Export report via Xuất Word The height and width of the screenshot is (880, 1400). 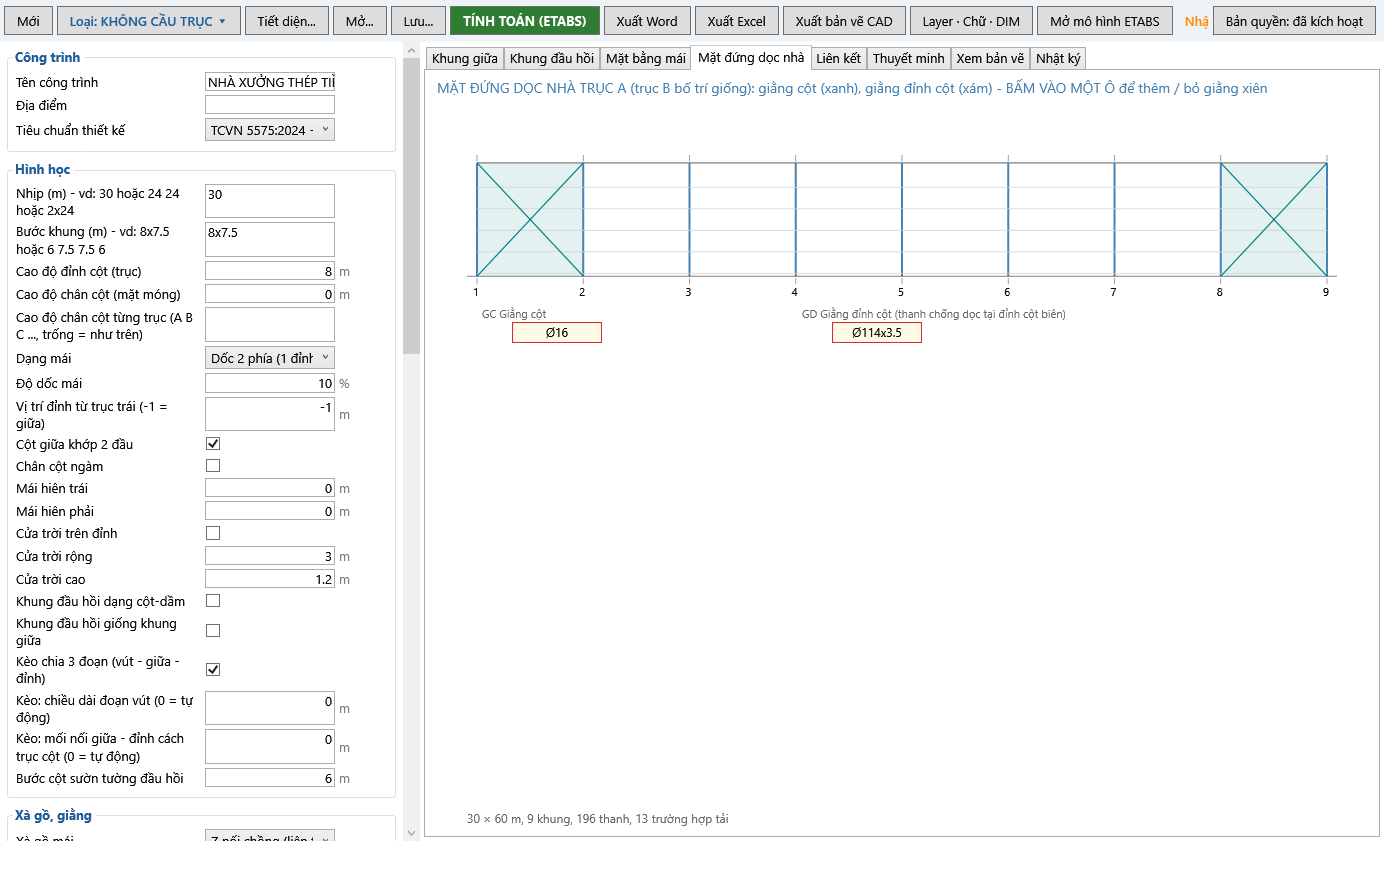(647, 21)
